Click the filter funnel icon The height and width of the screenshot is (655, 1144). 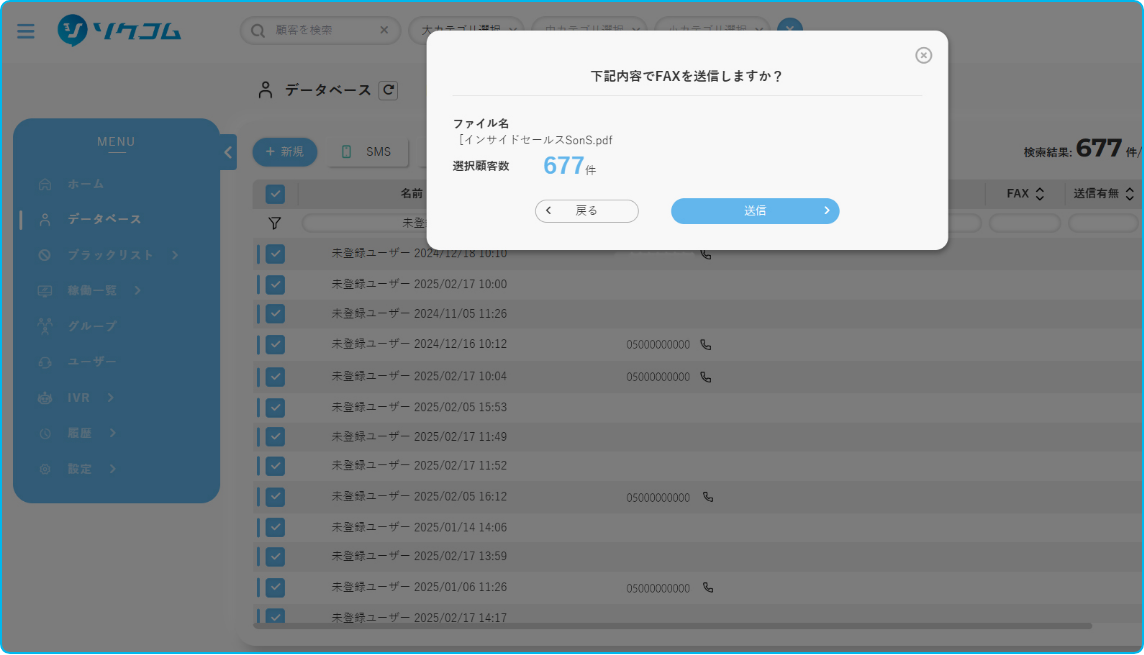275,223
